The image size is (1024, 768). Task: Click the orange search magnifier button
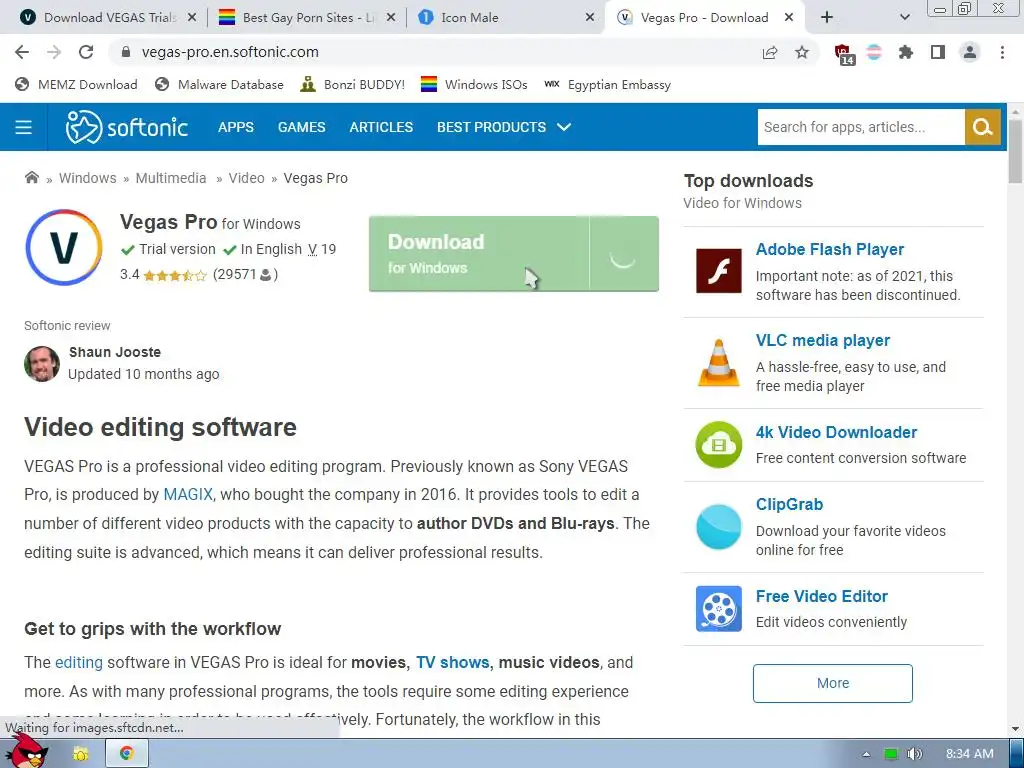982,127
